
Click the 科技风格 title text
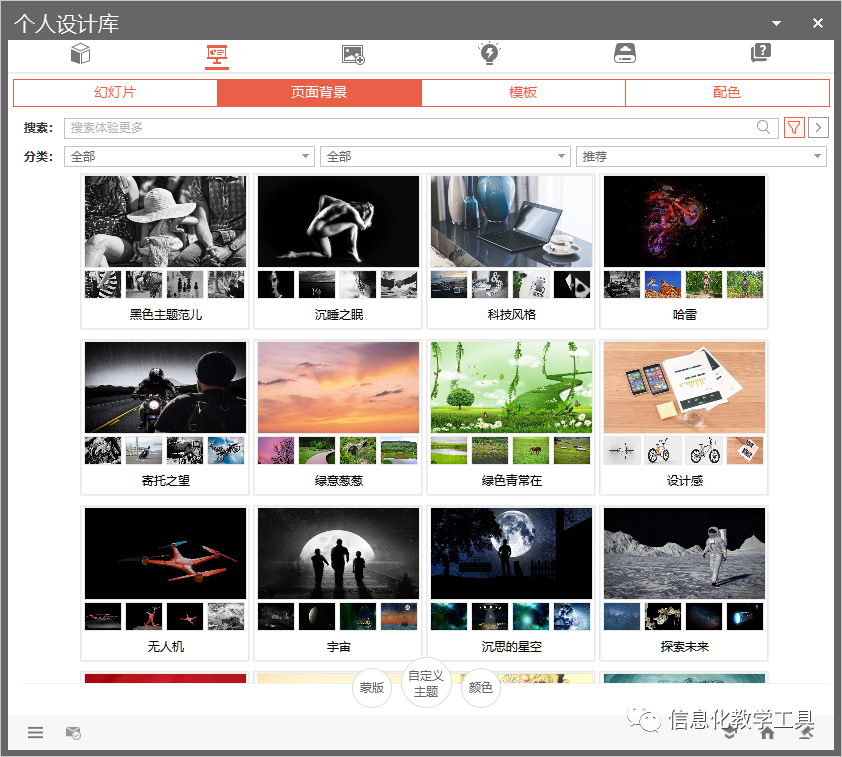click(511, 315)
